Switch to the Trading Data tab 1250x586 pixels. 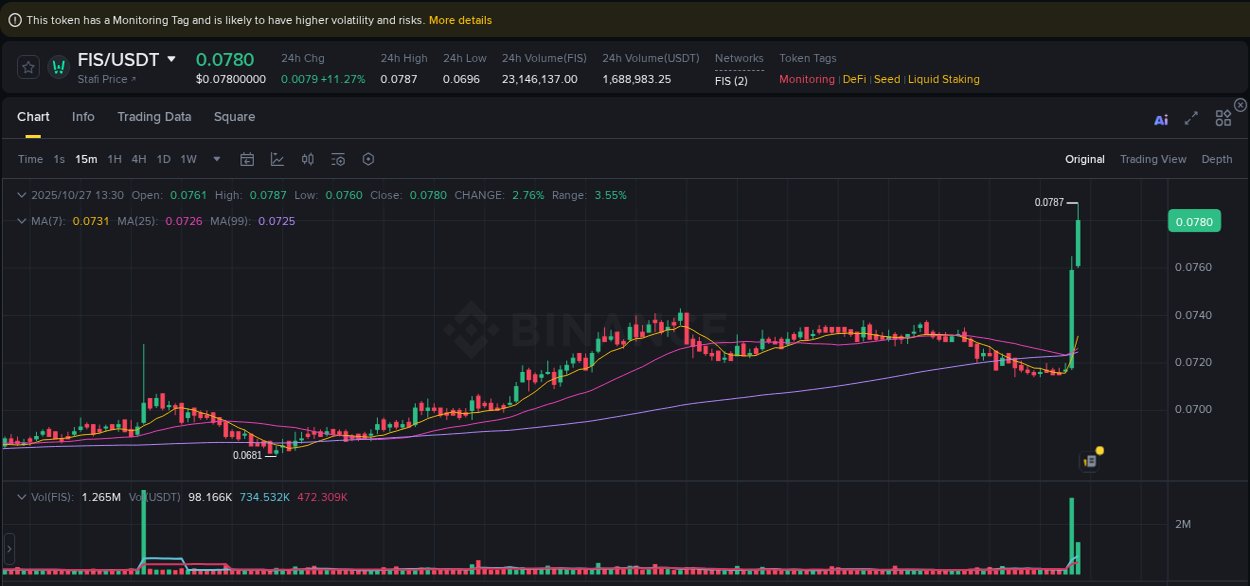[x=154, y=117]
